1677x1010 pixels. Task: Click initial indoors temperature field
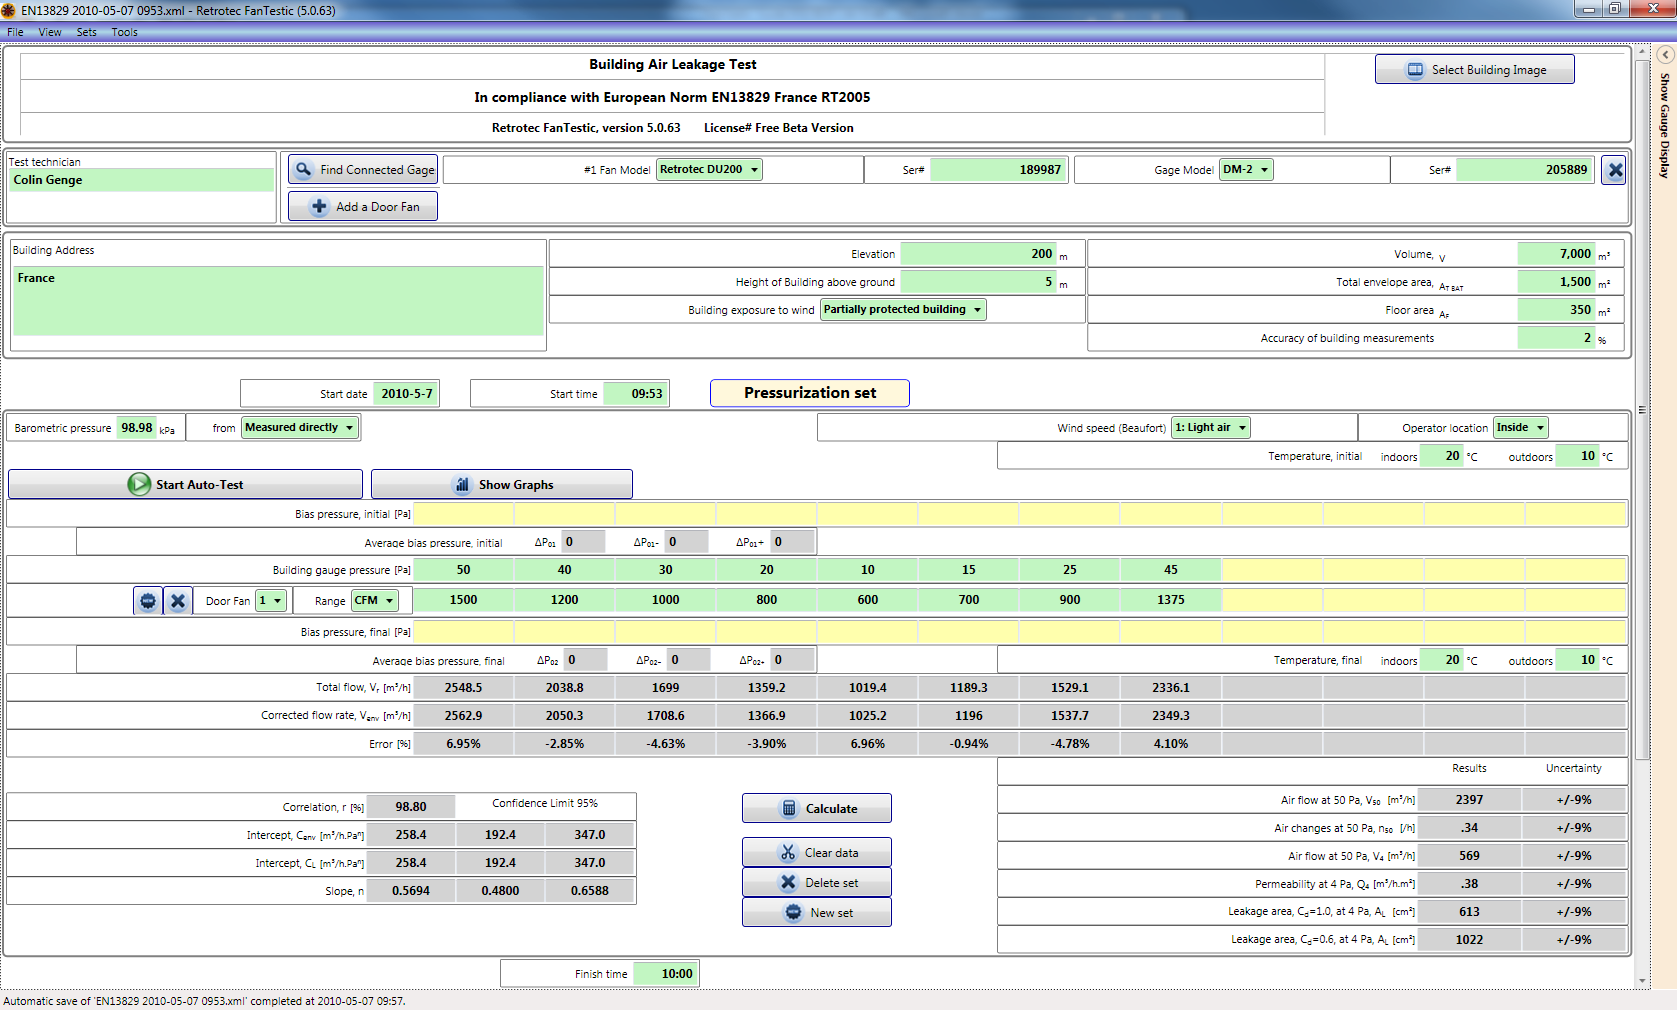coord(1442,456)
